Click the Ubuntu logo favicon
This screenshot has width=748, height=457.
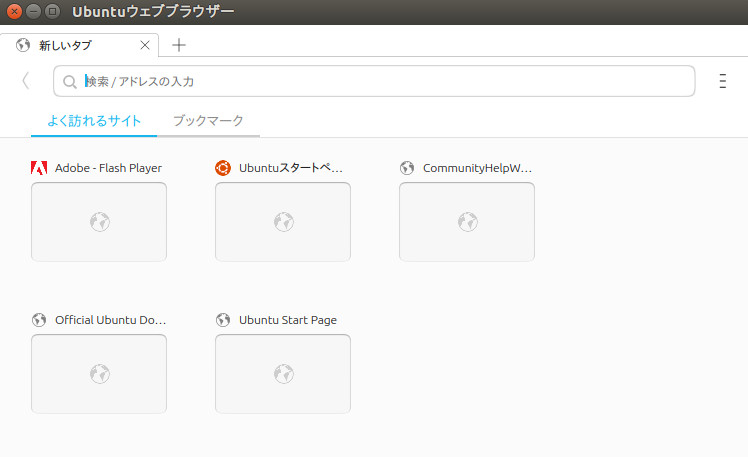[223, 168]
